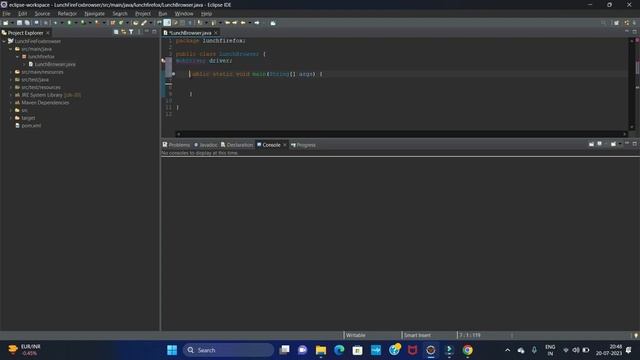Click the New Java Class icon
The width and height of the screenshot is (640, 360).
tap(121, 23)
